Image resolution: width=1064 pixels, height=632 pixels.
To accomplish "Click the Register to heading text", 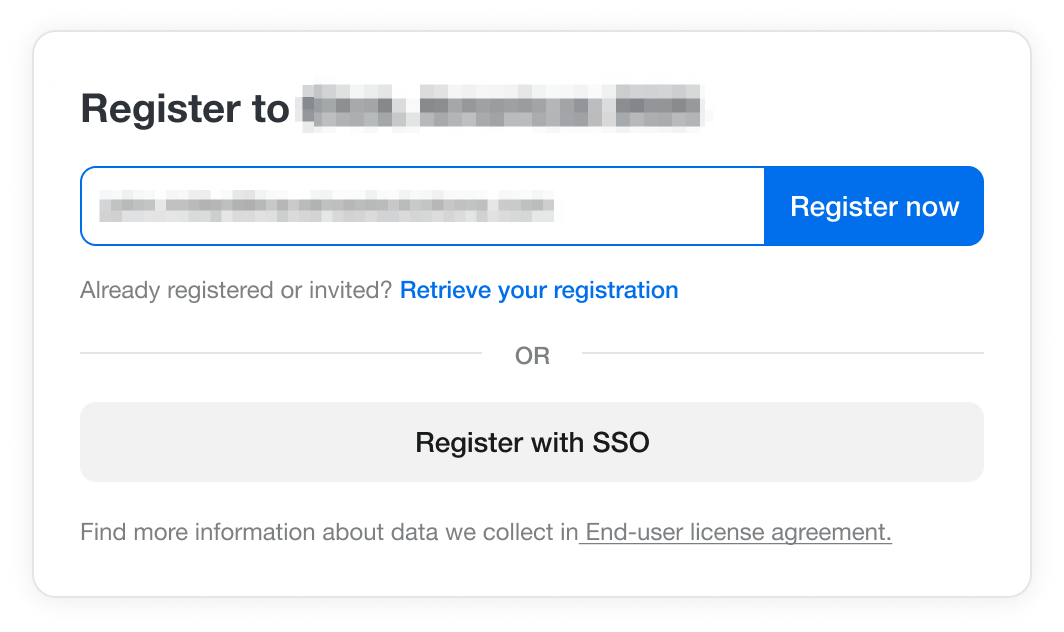I will (x=185, y=109).
